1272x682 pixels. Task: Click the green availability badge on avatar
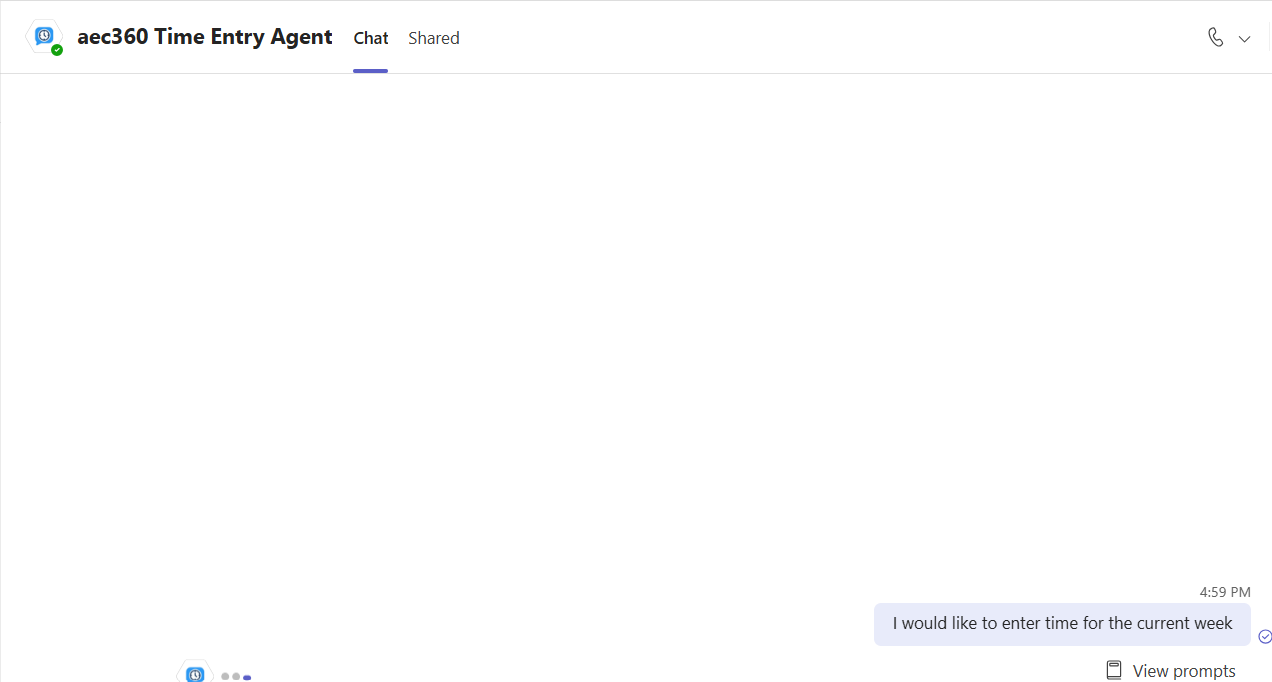pos(57,49)
